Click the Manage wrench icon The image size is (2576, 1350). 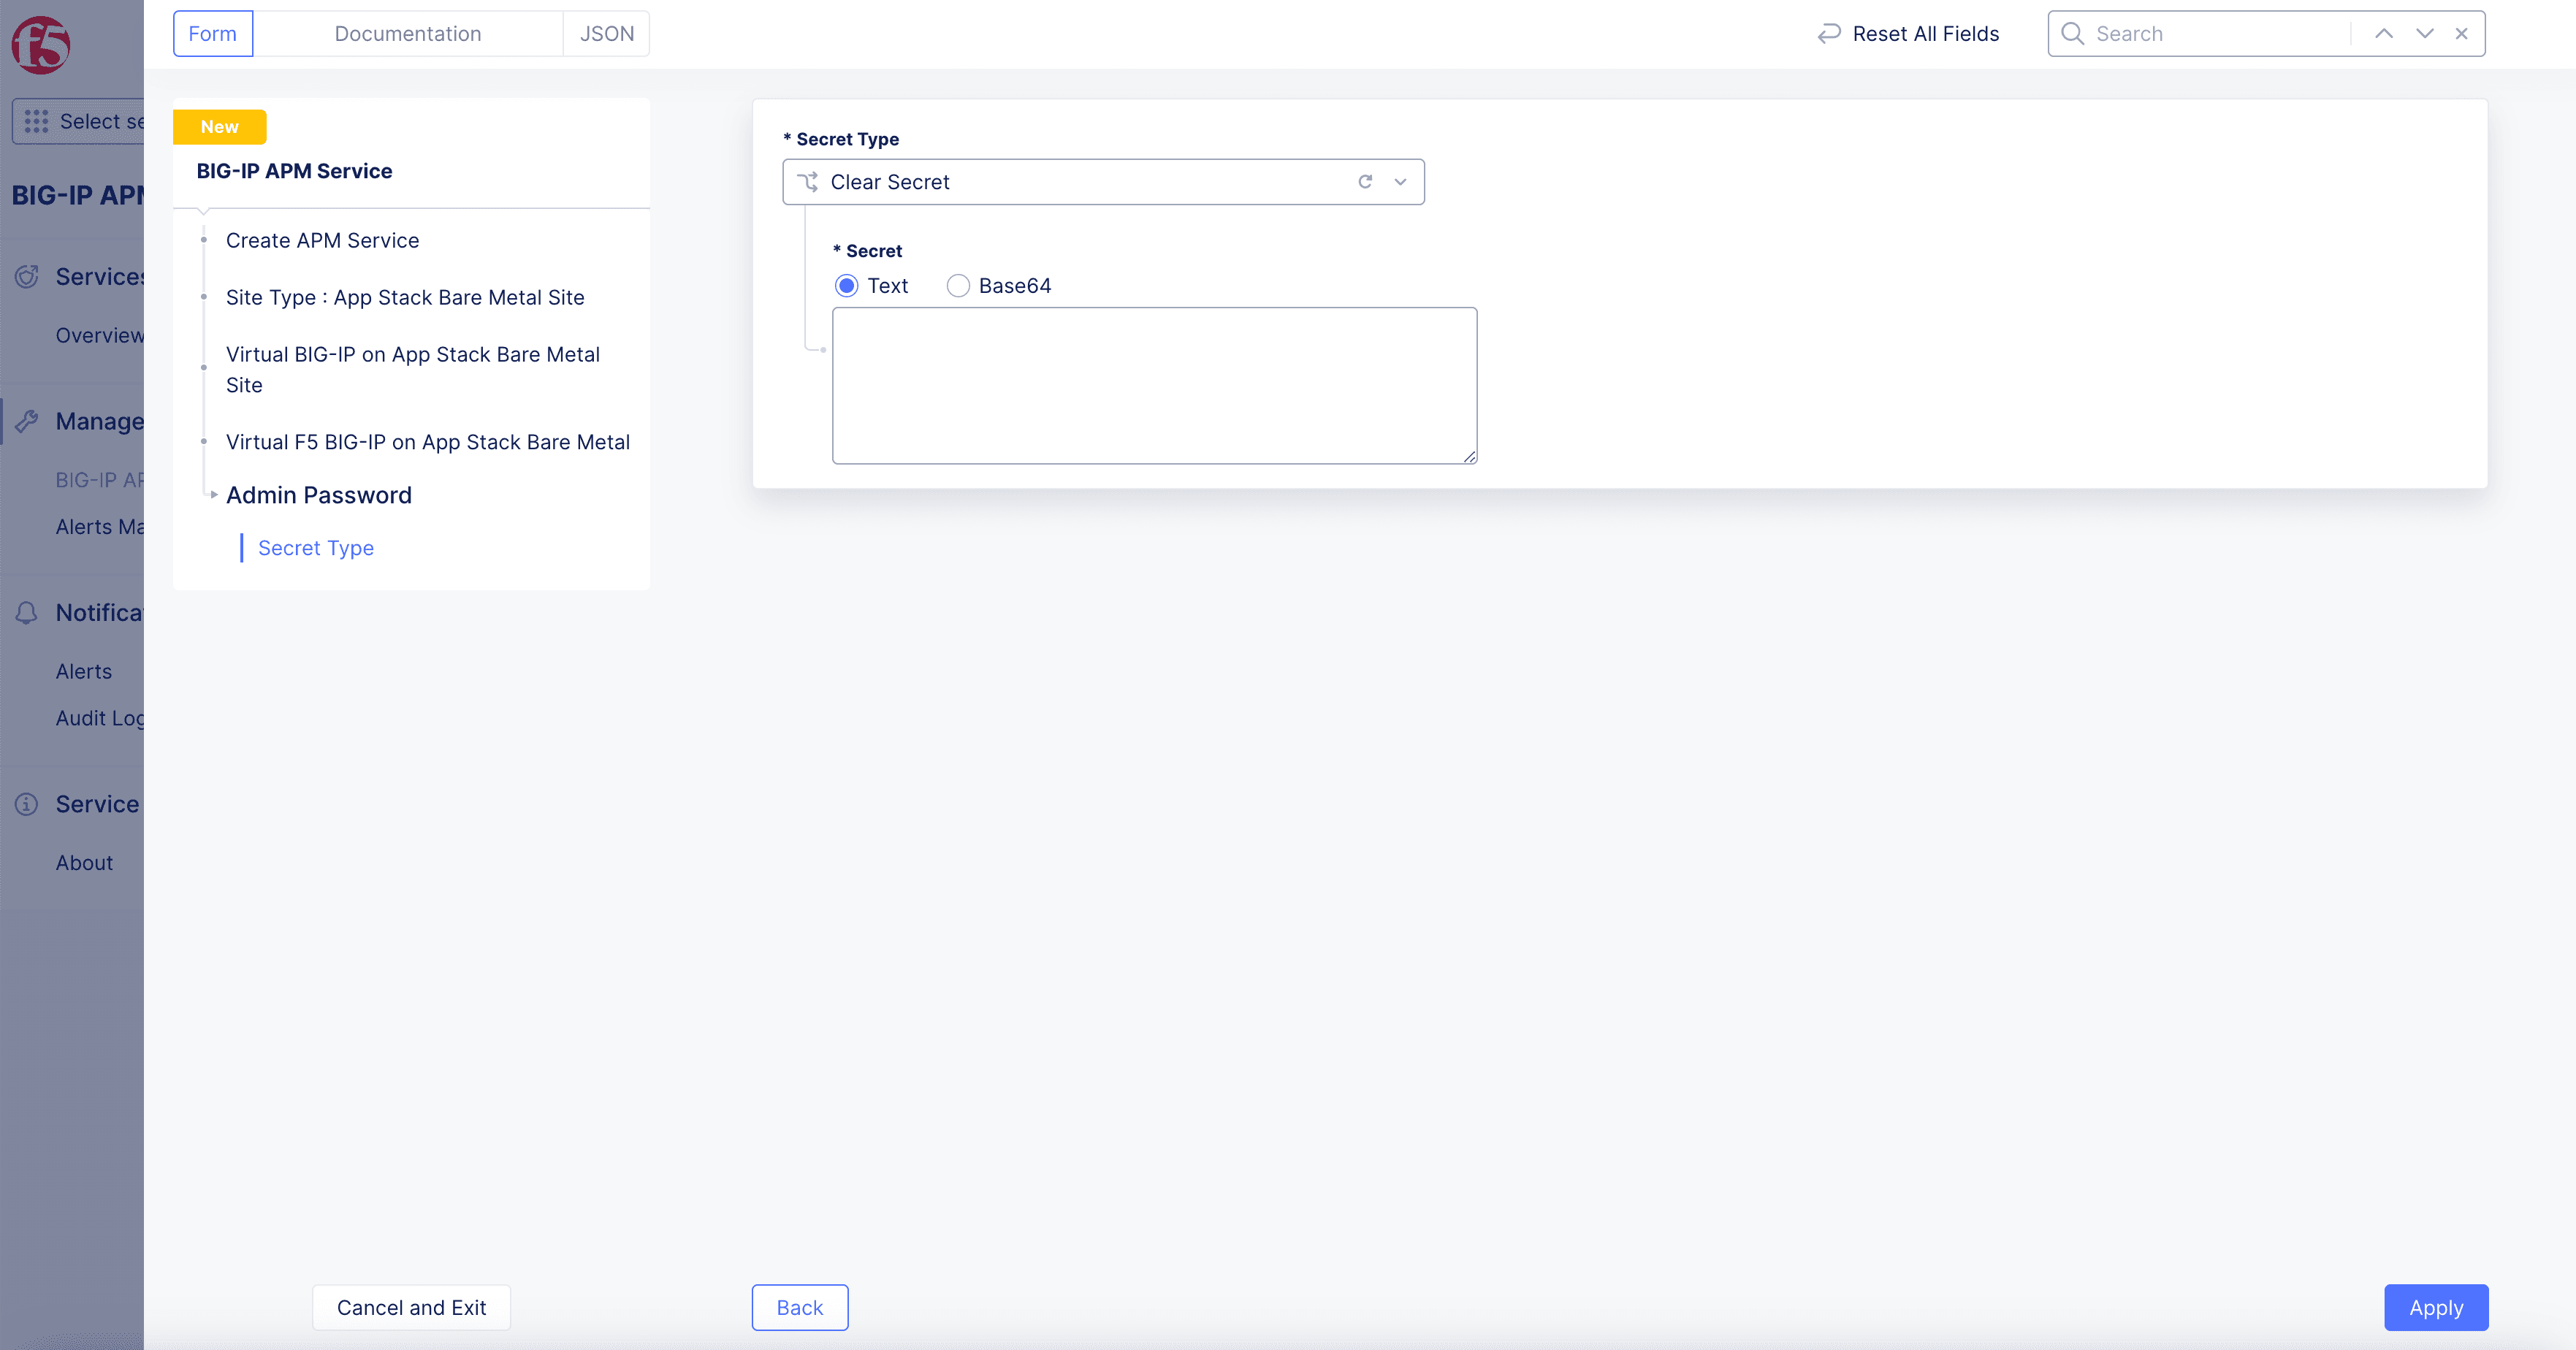(27, 422)
